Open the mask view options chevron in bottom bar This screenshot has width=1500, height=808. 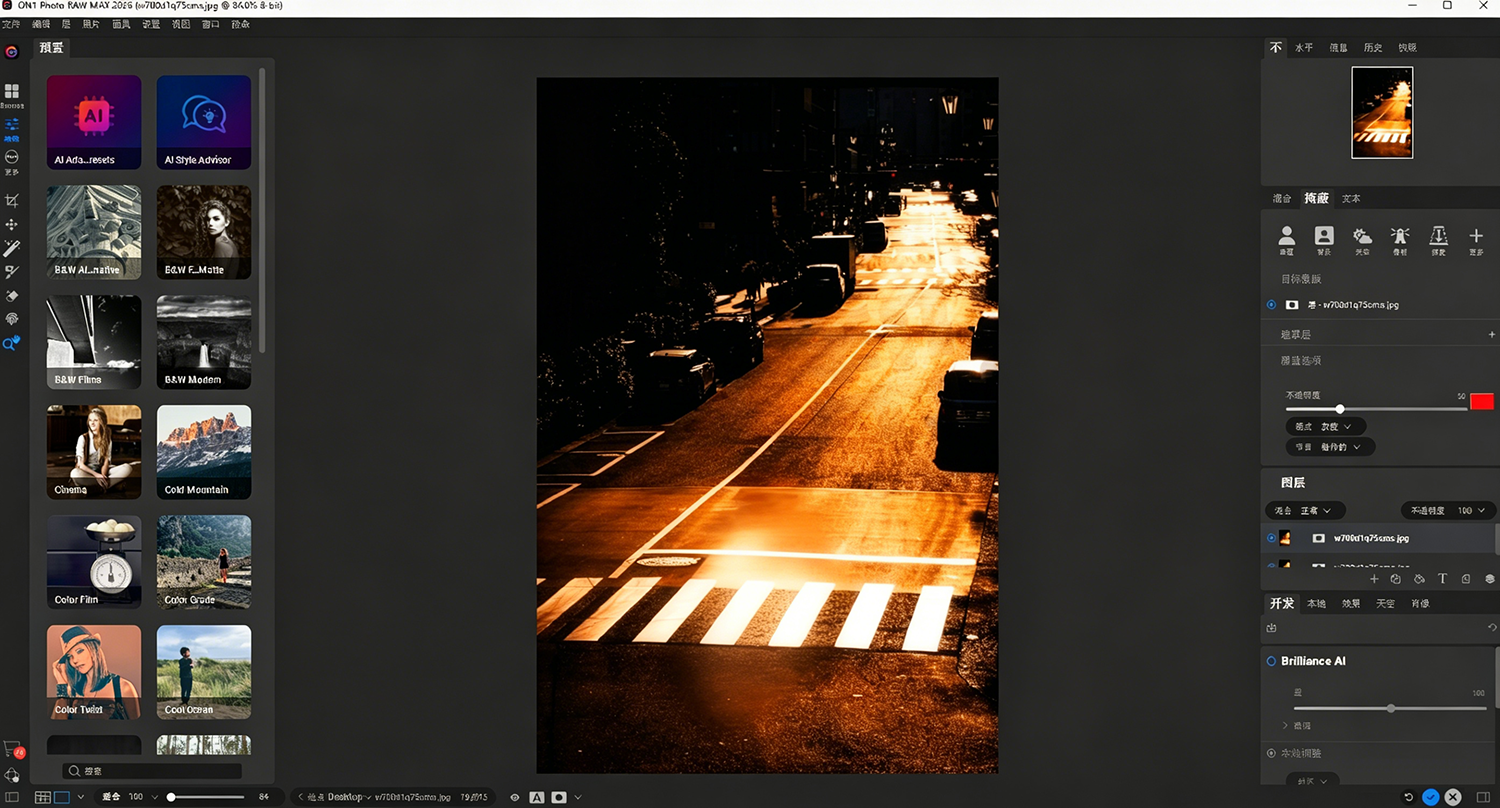(x=577, y=797)
